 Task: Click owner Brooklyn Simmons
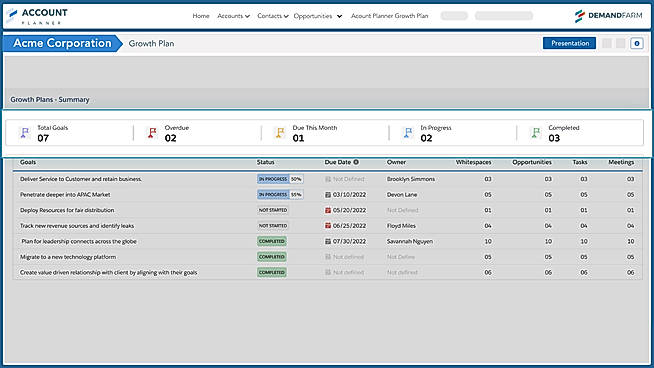[411, 179]
